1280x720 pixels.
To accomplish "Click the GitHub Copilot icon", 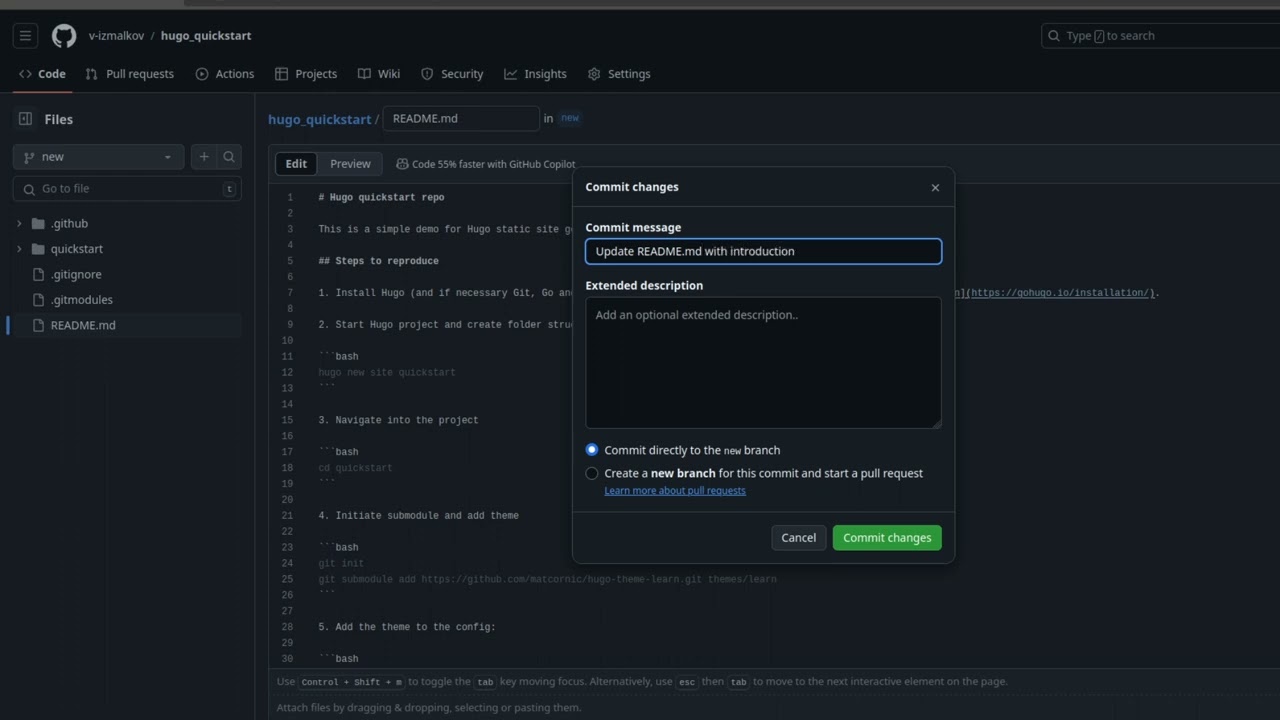I will tap(402, 164).
